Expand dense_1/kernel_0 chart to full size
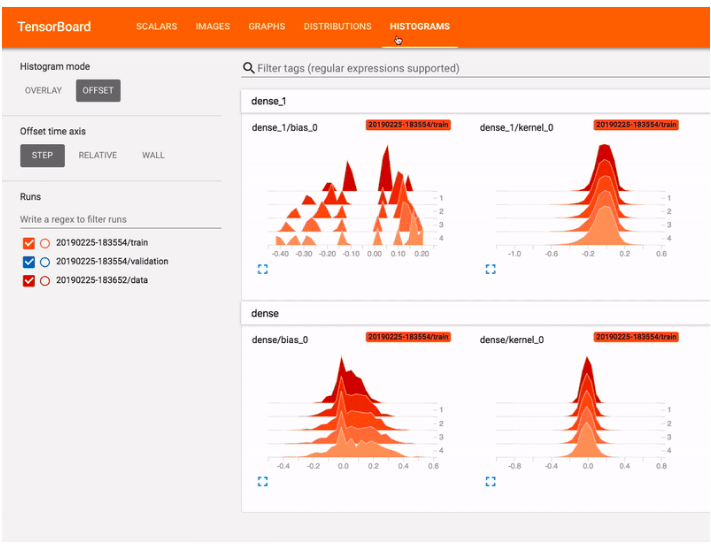Screen dimensions: 711x544 pos(490,269)
